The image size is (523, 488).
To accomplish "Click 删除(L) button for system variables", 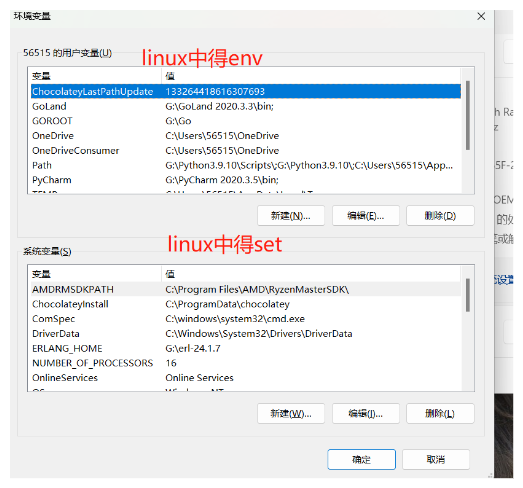I will point(440,414).
